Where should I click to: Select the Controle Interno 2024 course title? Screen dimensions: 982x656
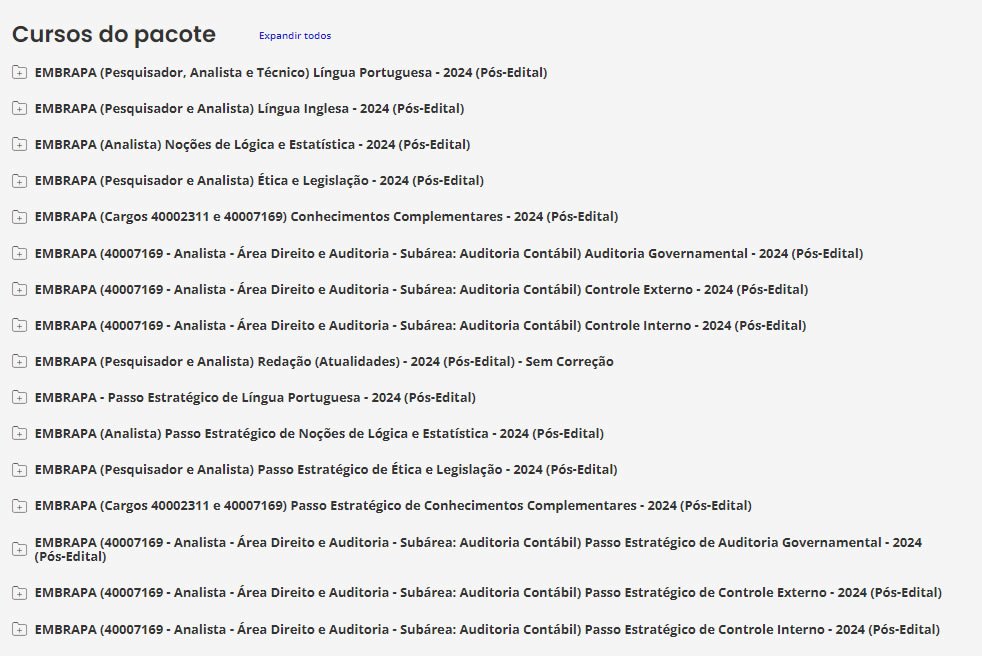tap(420, 325)
